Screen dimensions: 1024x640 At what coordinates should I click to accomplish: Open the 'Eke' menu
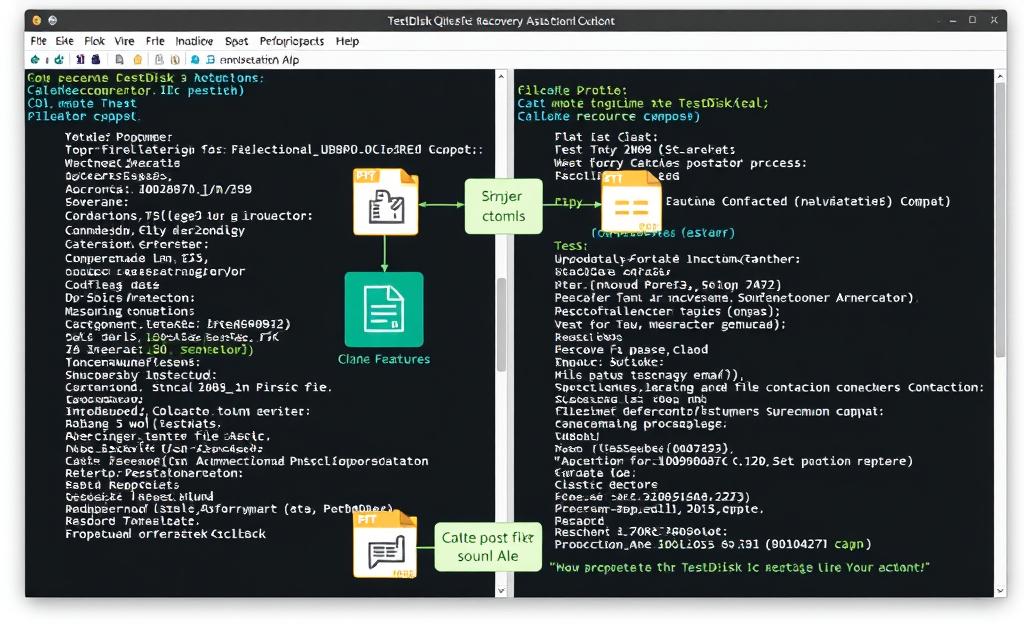[x=65, y=41]
